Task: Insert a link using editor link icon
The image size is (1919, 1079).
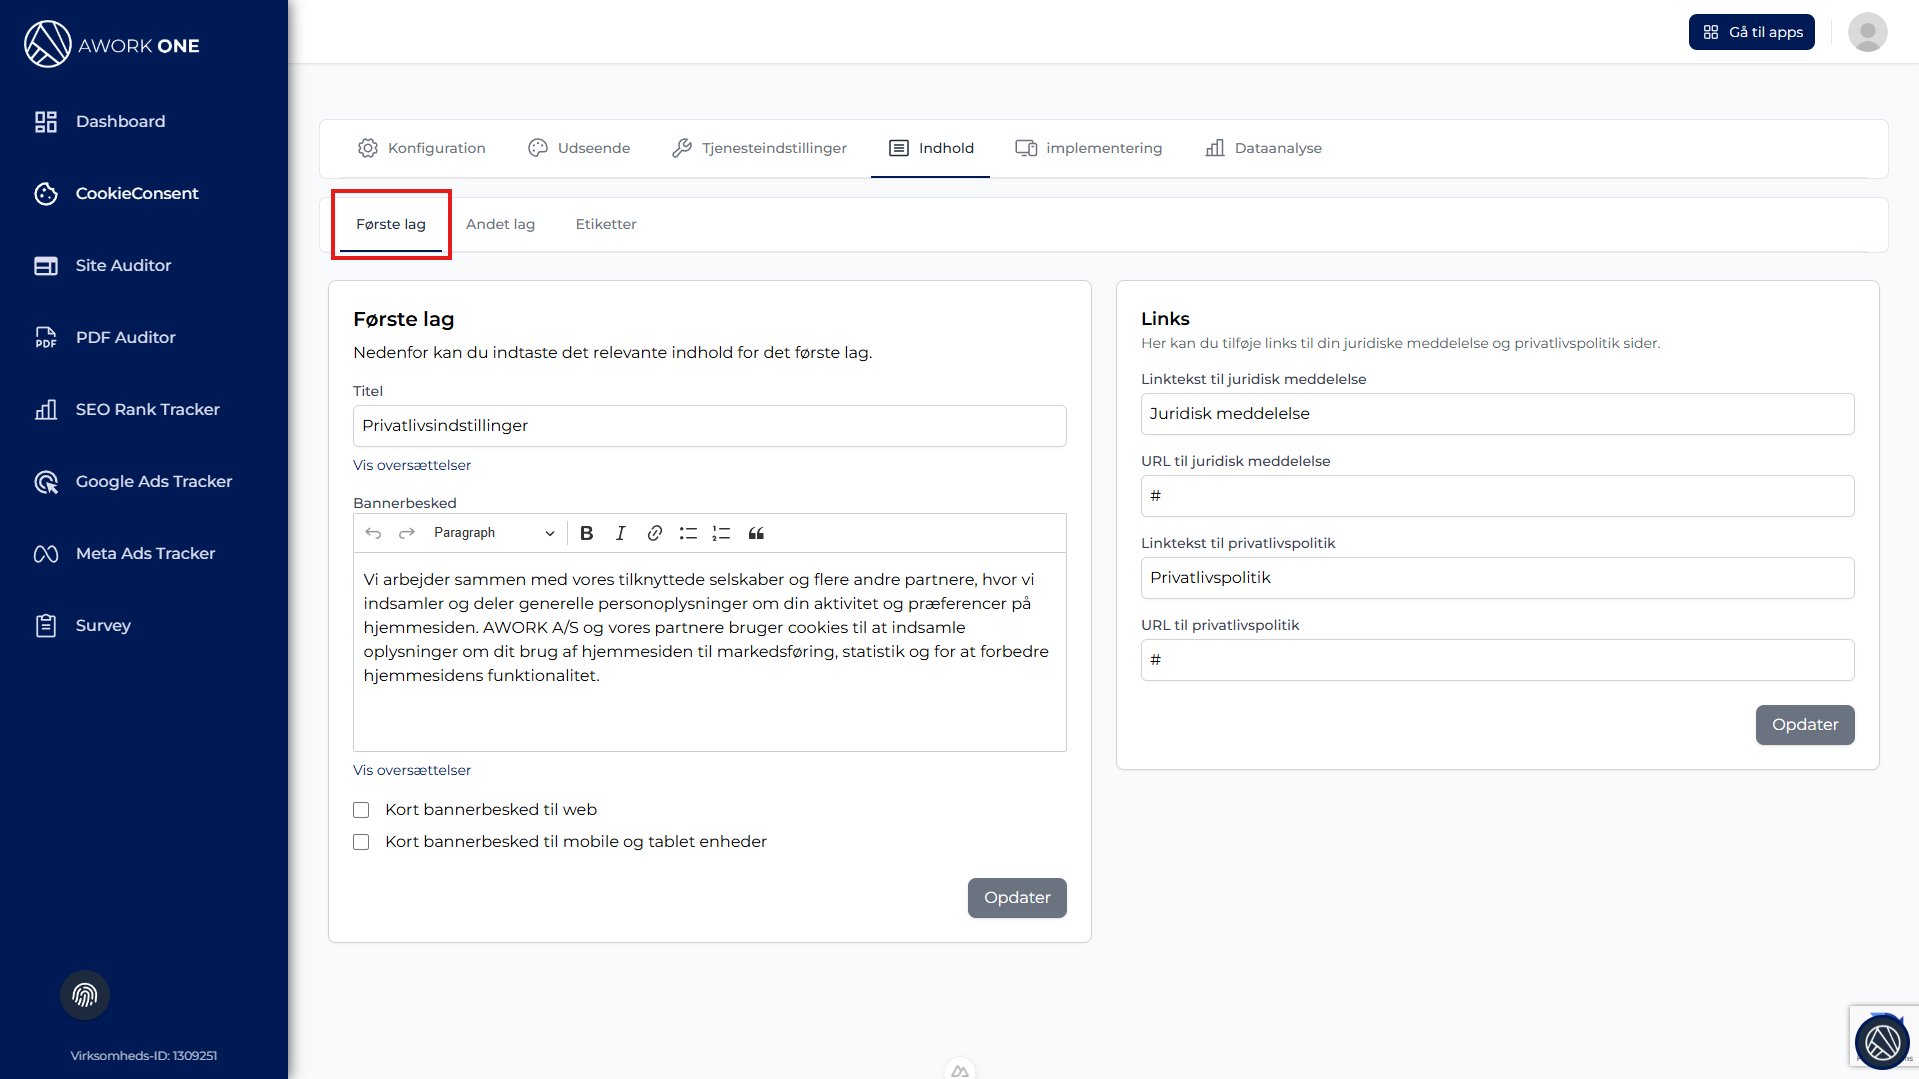Action: tap(655, 533)
